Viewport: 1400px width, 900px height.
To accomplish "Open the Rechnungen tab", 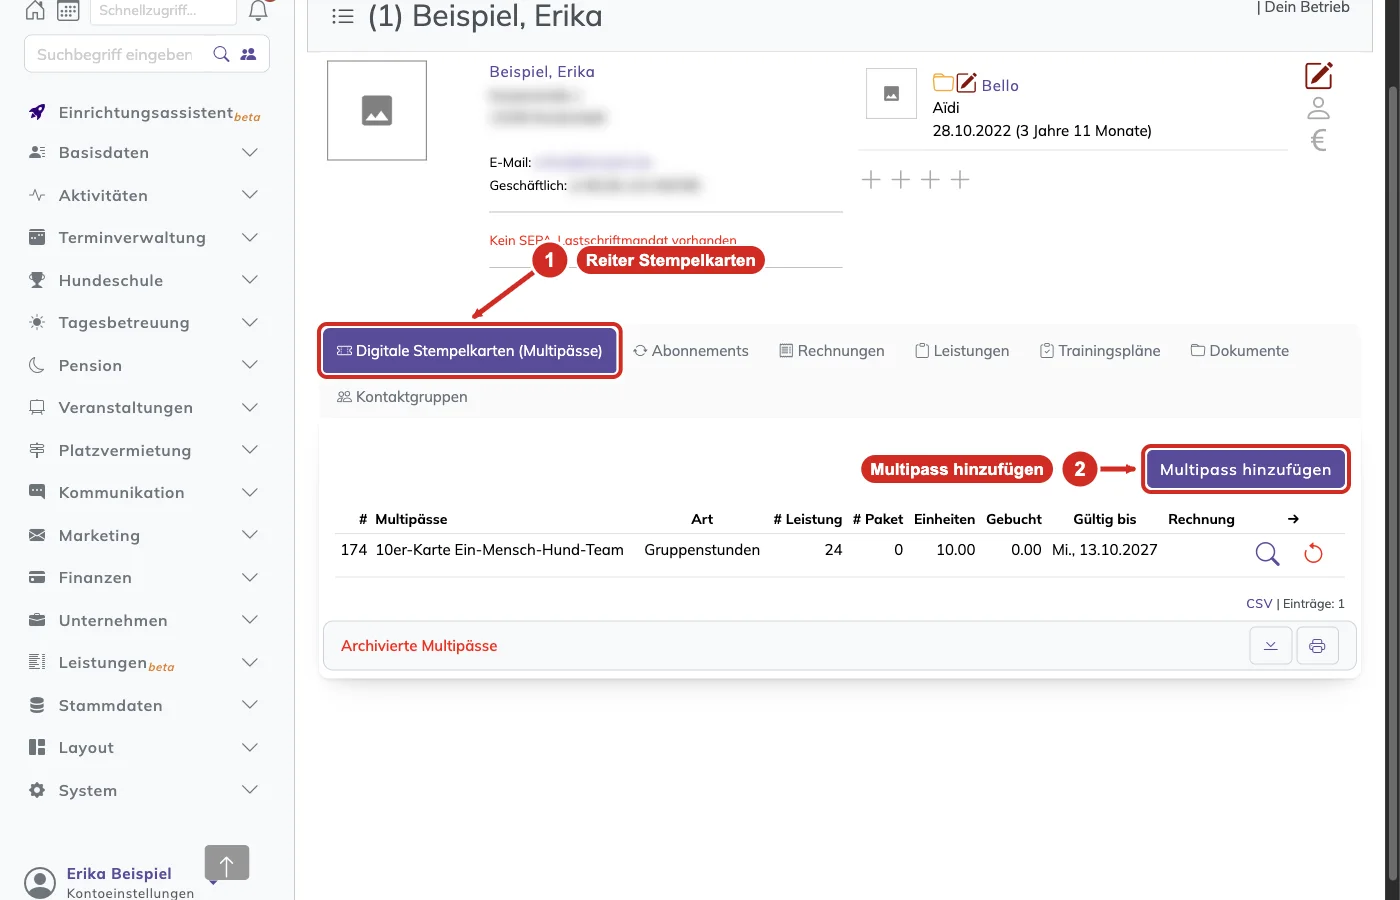I will 832,351.
